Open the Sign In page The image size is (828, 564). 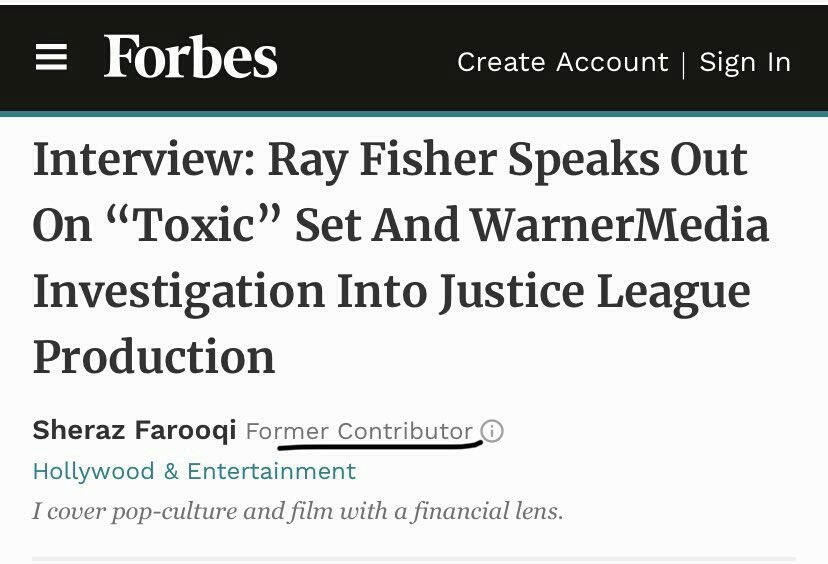tap(745, 62)
